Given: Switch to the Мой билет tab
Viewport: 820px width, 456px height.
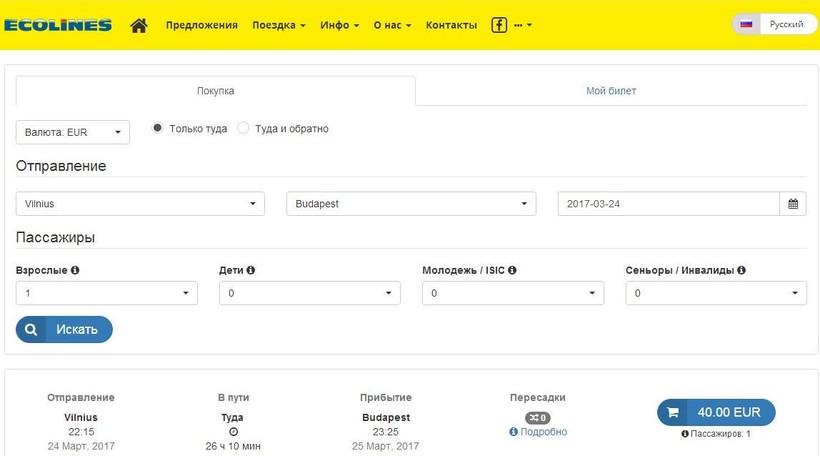Looking at the screenshot, I should click(x=611, y=91).
